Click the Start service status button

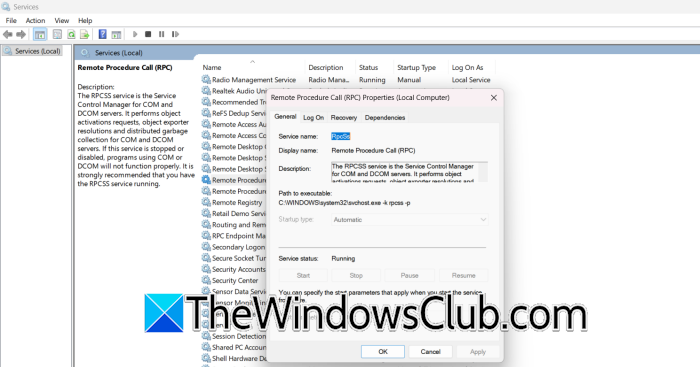pyautogui.click(x=303, y=275)
